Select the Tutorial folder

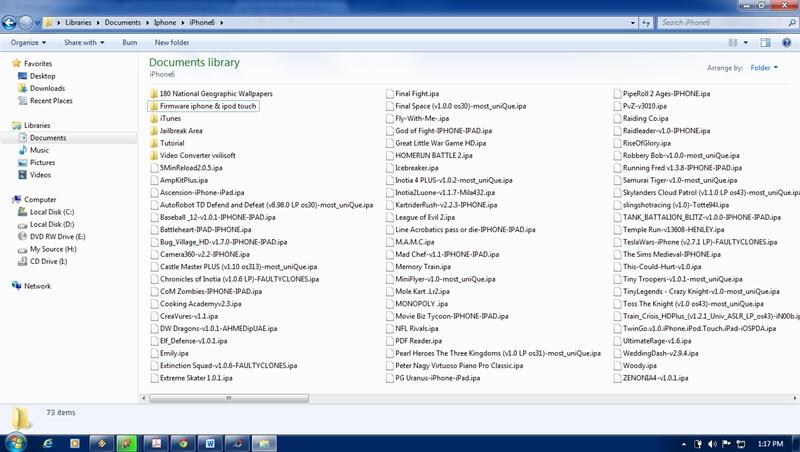[172, 143]
